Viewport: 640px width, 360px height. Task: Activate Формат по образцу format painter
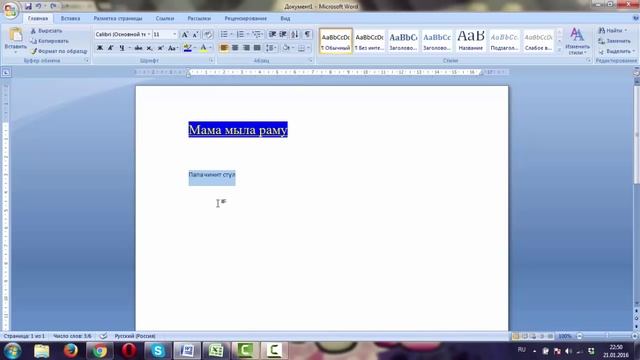point(59,51)
